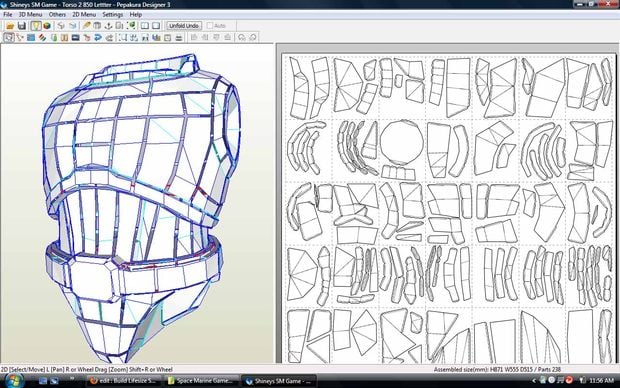Click the anchor icon in the top toolbar
The width and height of the screenshot is (620, 388).
tap(108, 26)
